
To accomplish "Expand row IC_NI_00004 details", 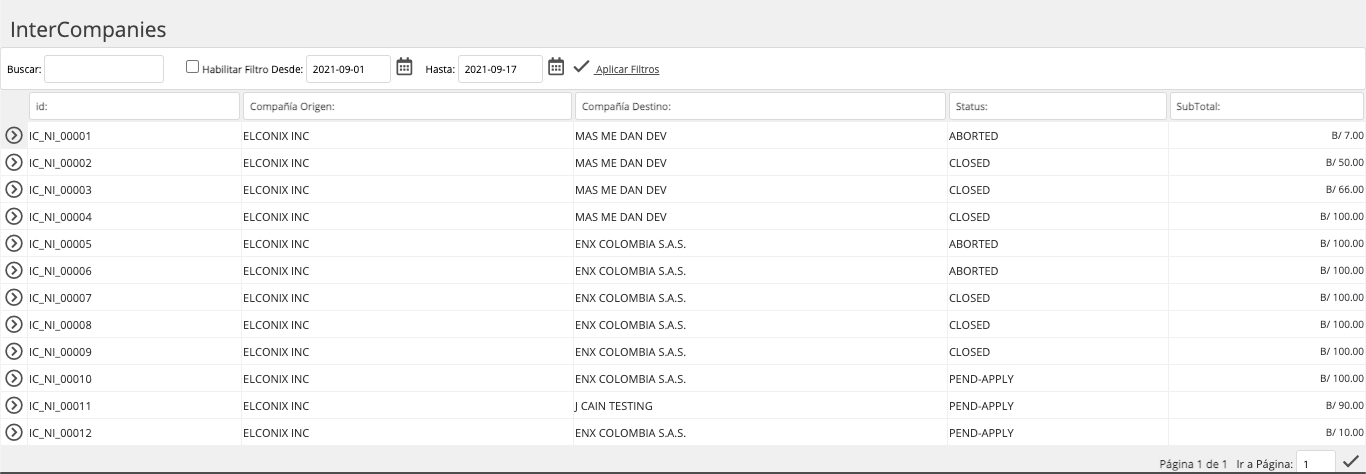I will pos(14,216).
